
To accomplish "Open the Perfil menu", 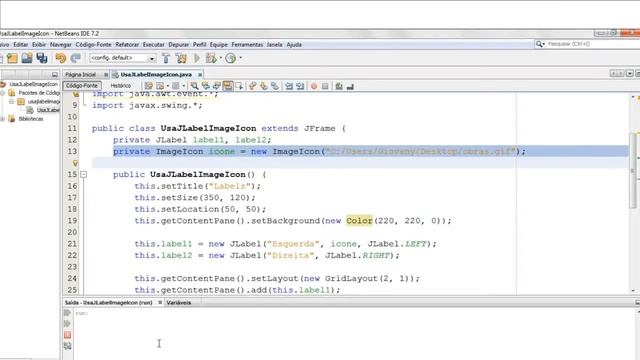I will (x=200, y=44).
